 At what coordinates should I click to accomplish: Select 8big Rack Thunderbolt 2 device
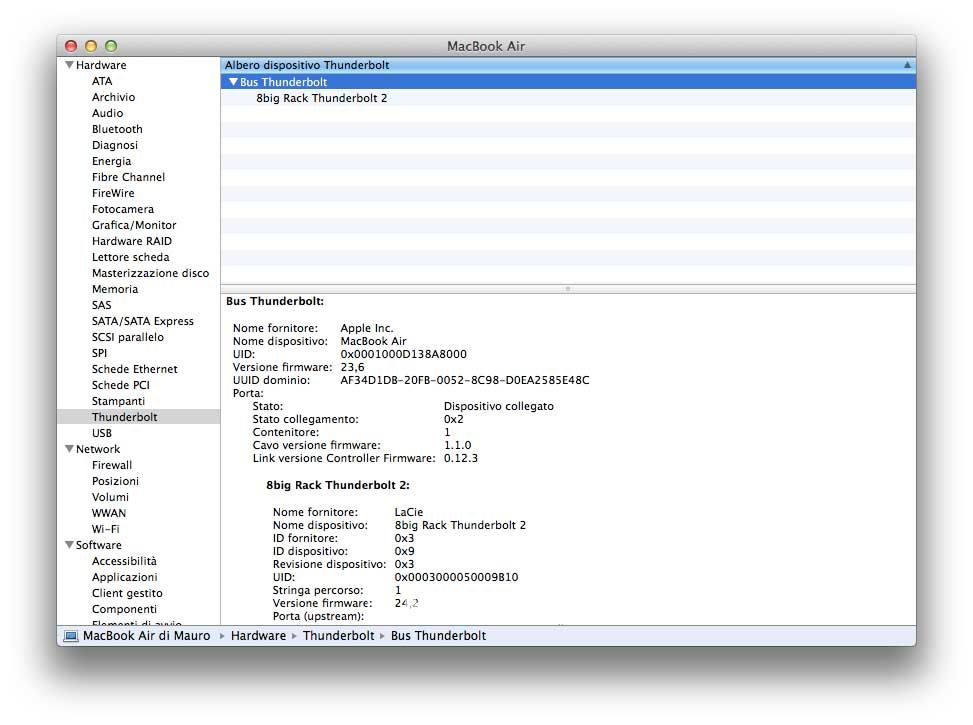(321, 98)
